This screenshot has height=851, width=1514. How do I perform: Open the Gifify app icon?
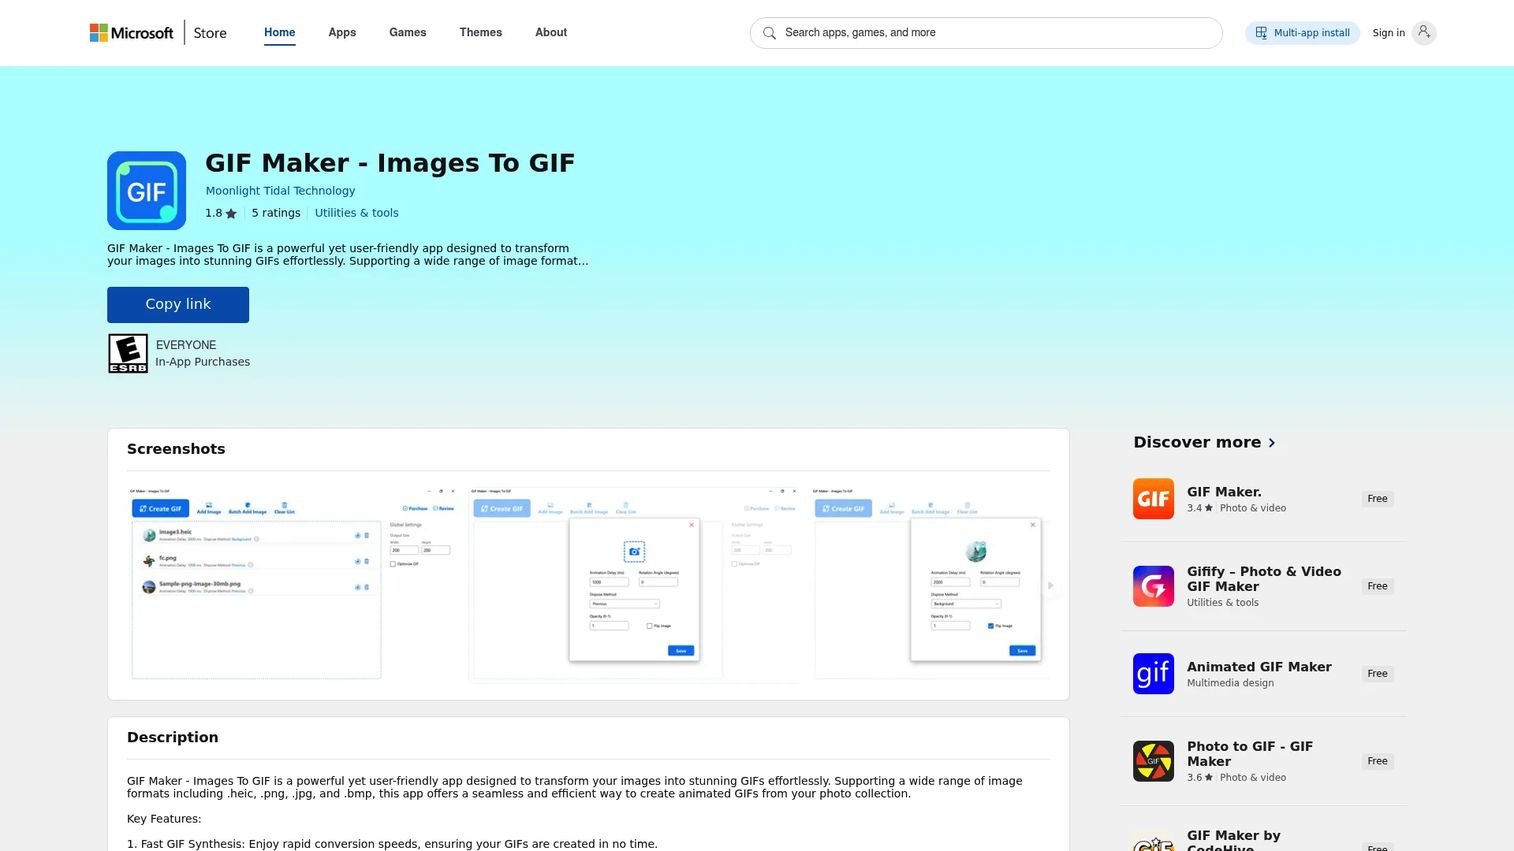pos(1153,586)
